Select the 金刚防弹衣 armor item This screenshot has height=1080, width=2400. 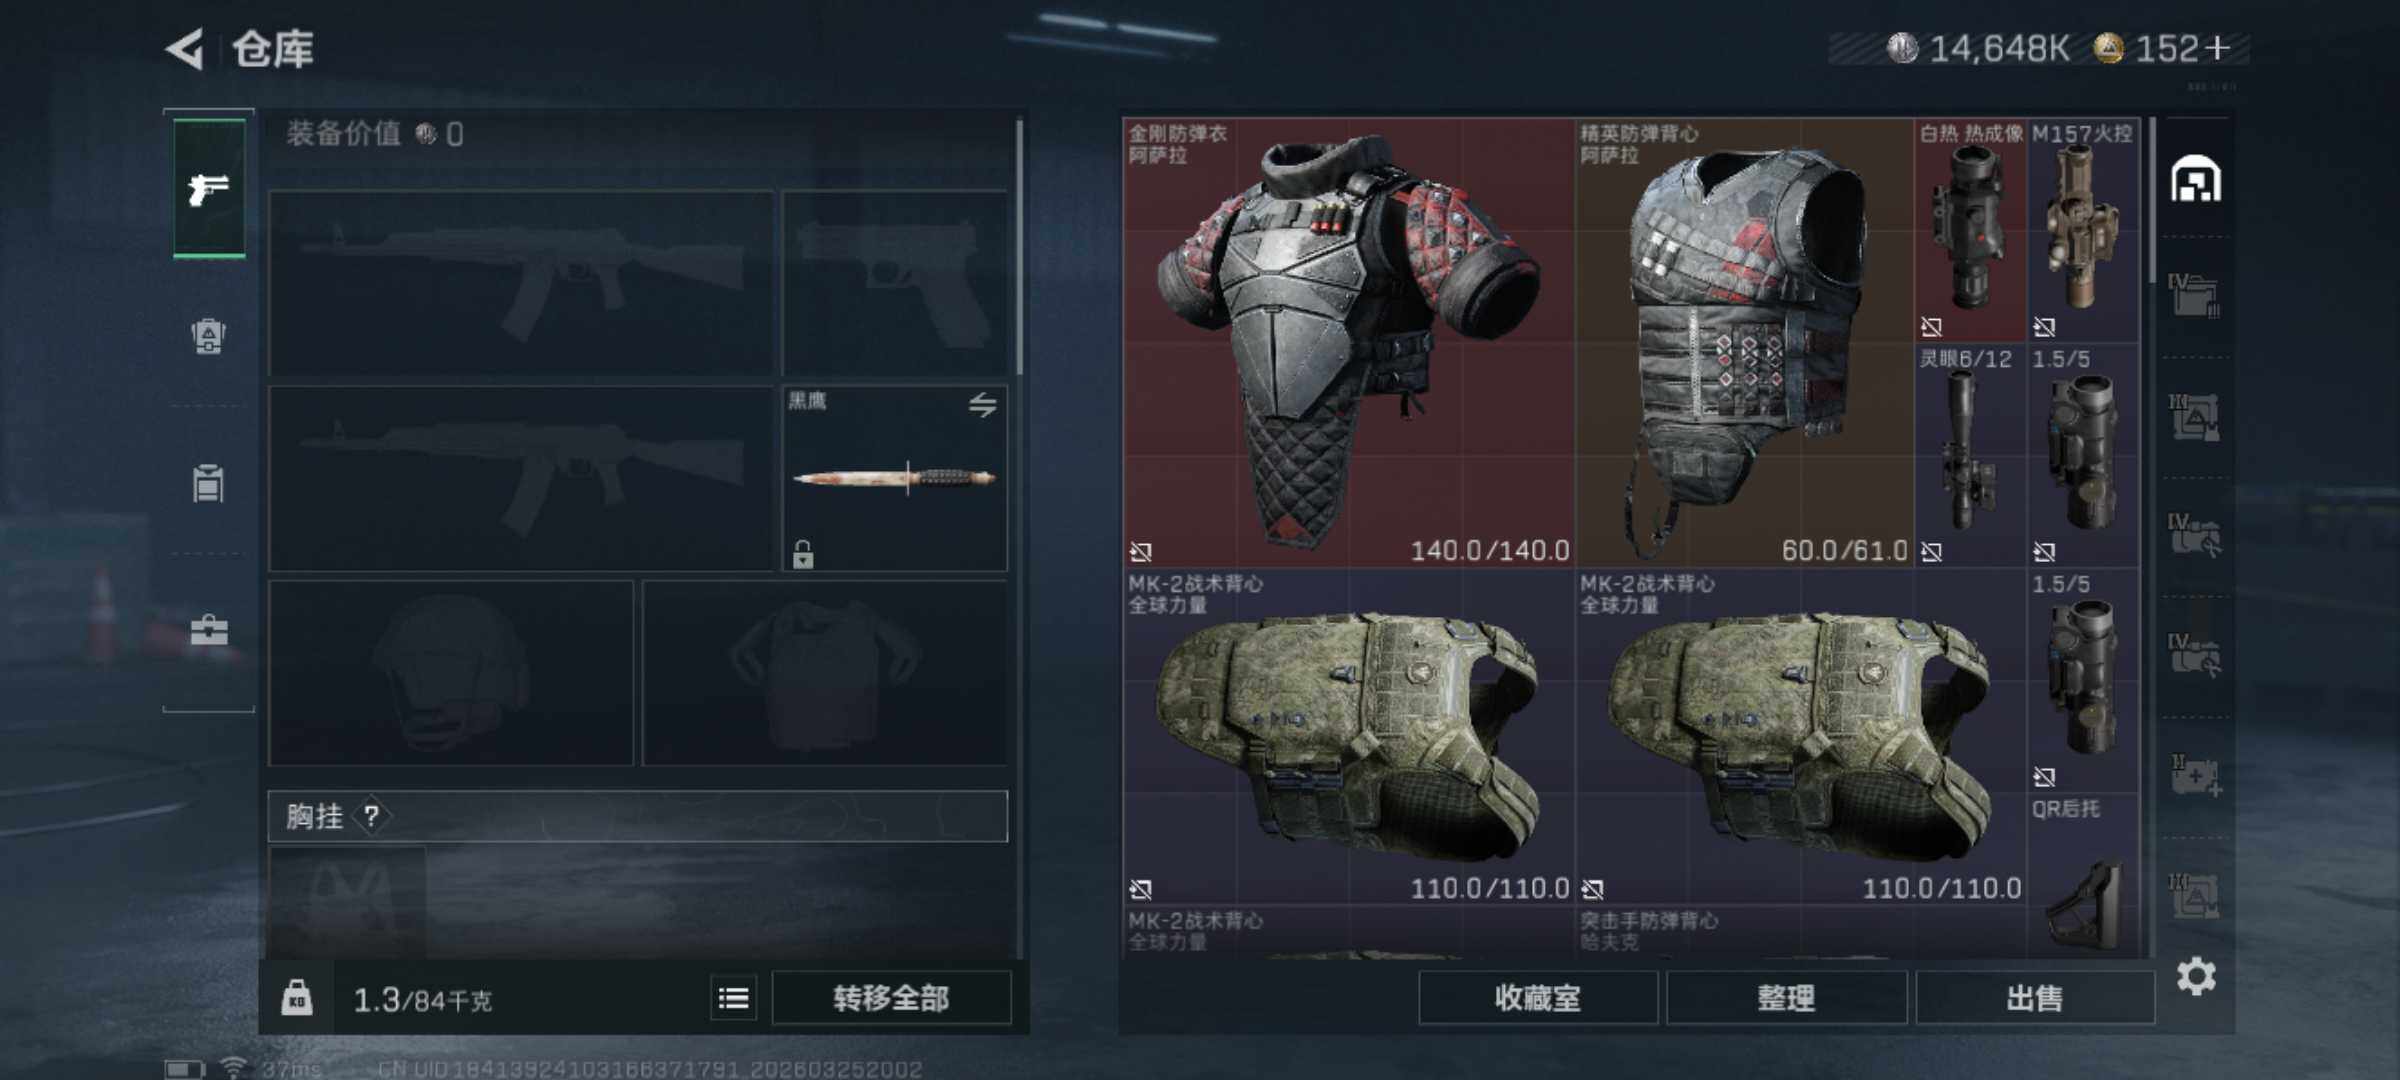click(x=1348, y=343)
